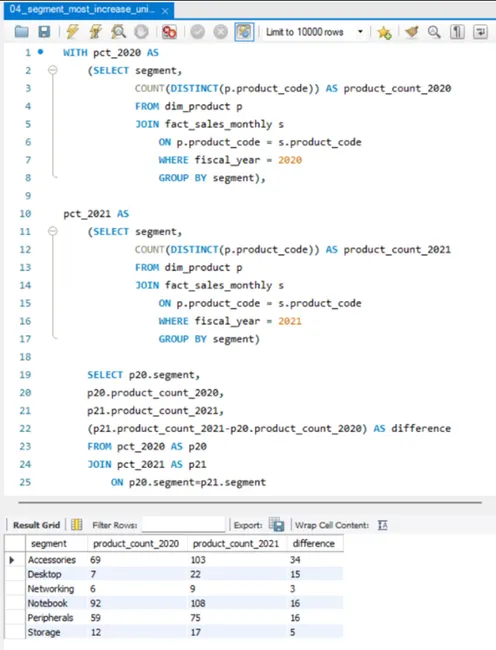Sort by the product_count_2020 column header

tap(137, 543)
